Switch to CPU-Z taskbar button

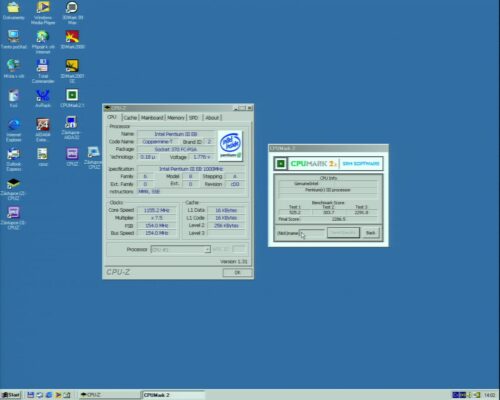point(109,395)
